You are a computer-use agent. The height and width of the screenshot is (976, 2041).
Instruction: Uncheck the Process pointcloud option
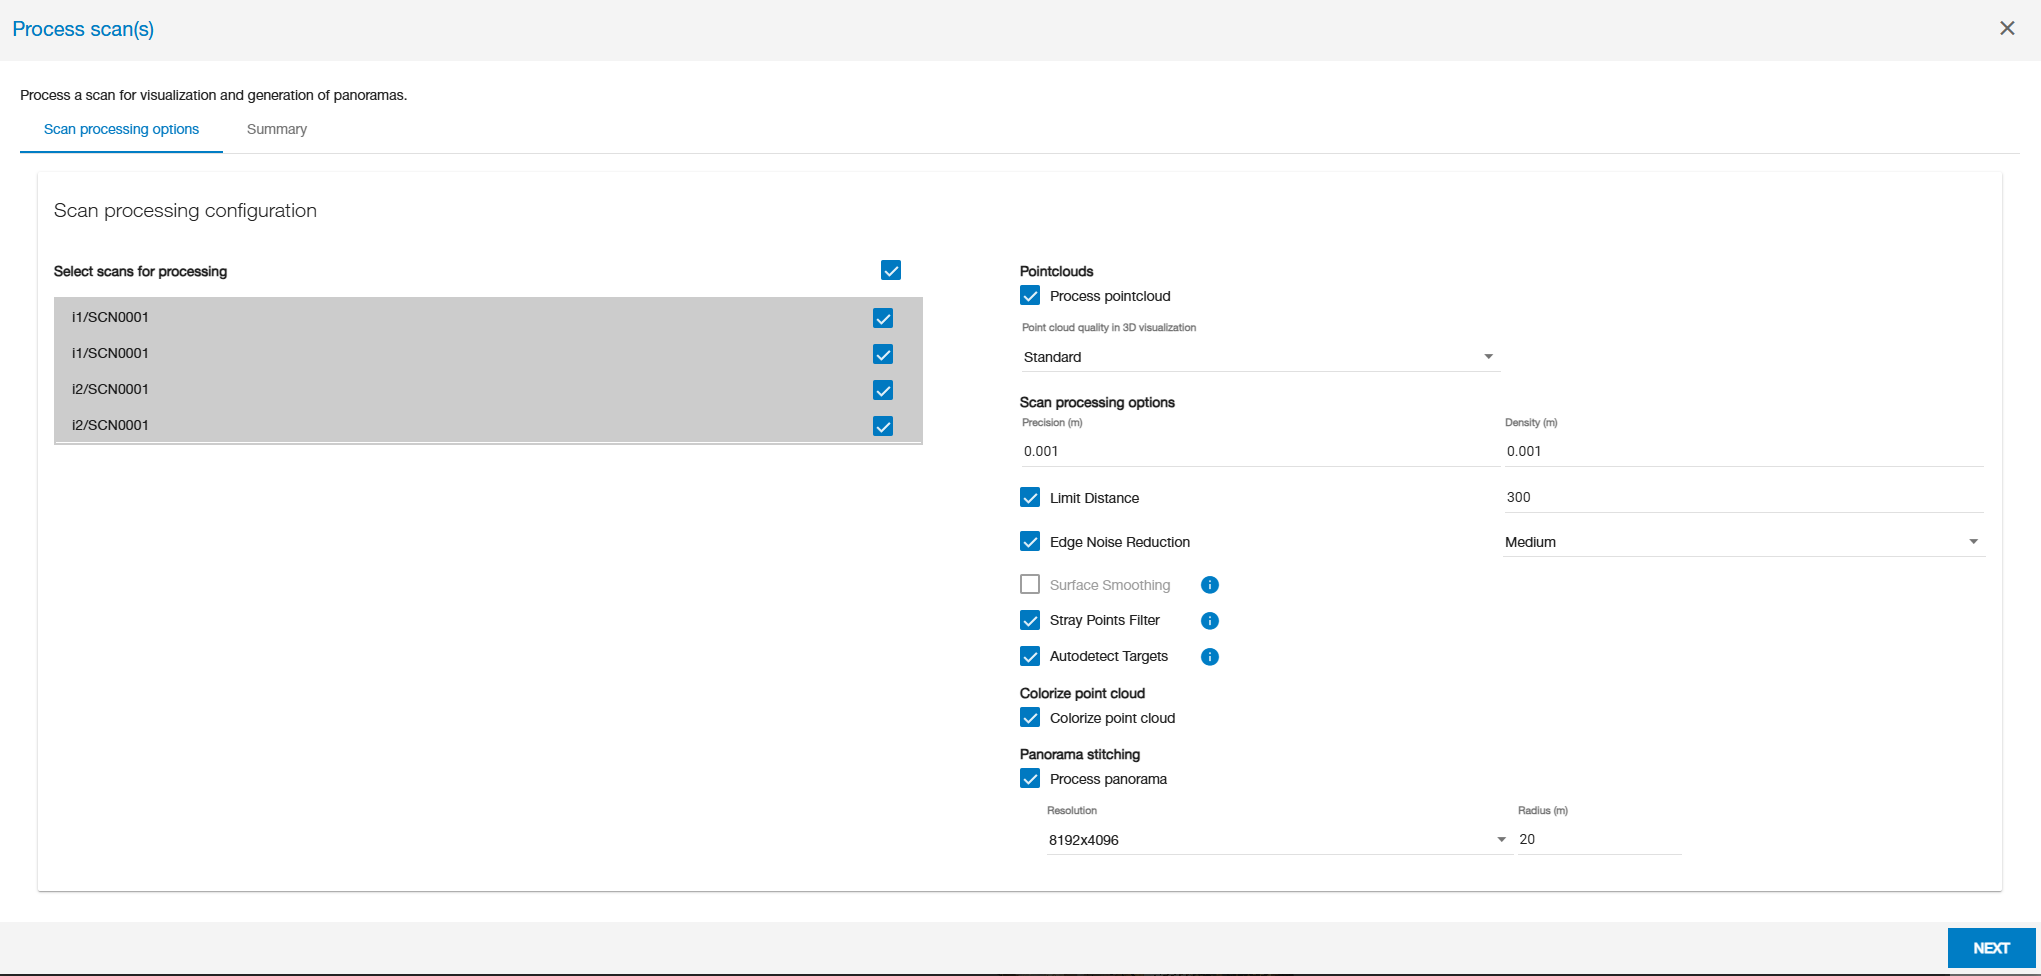pyautogui.click(x=1030, y=296)
